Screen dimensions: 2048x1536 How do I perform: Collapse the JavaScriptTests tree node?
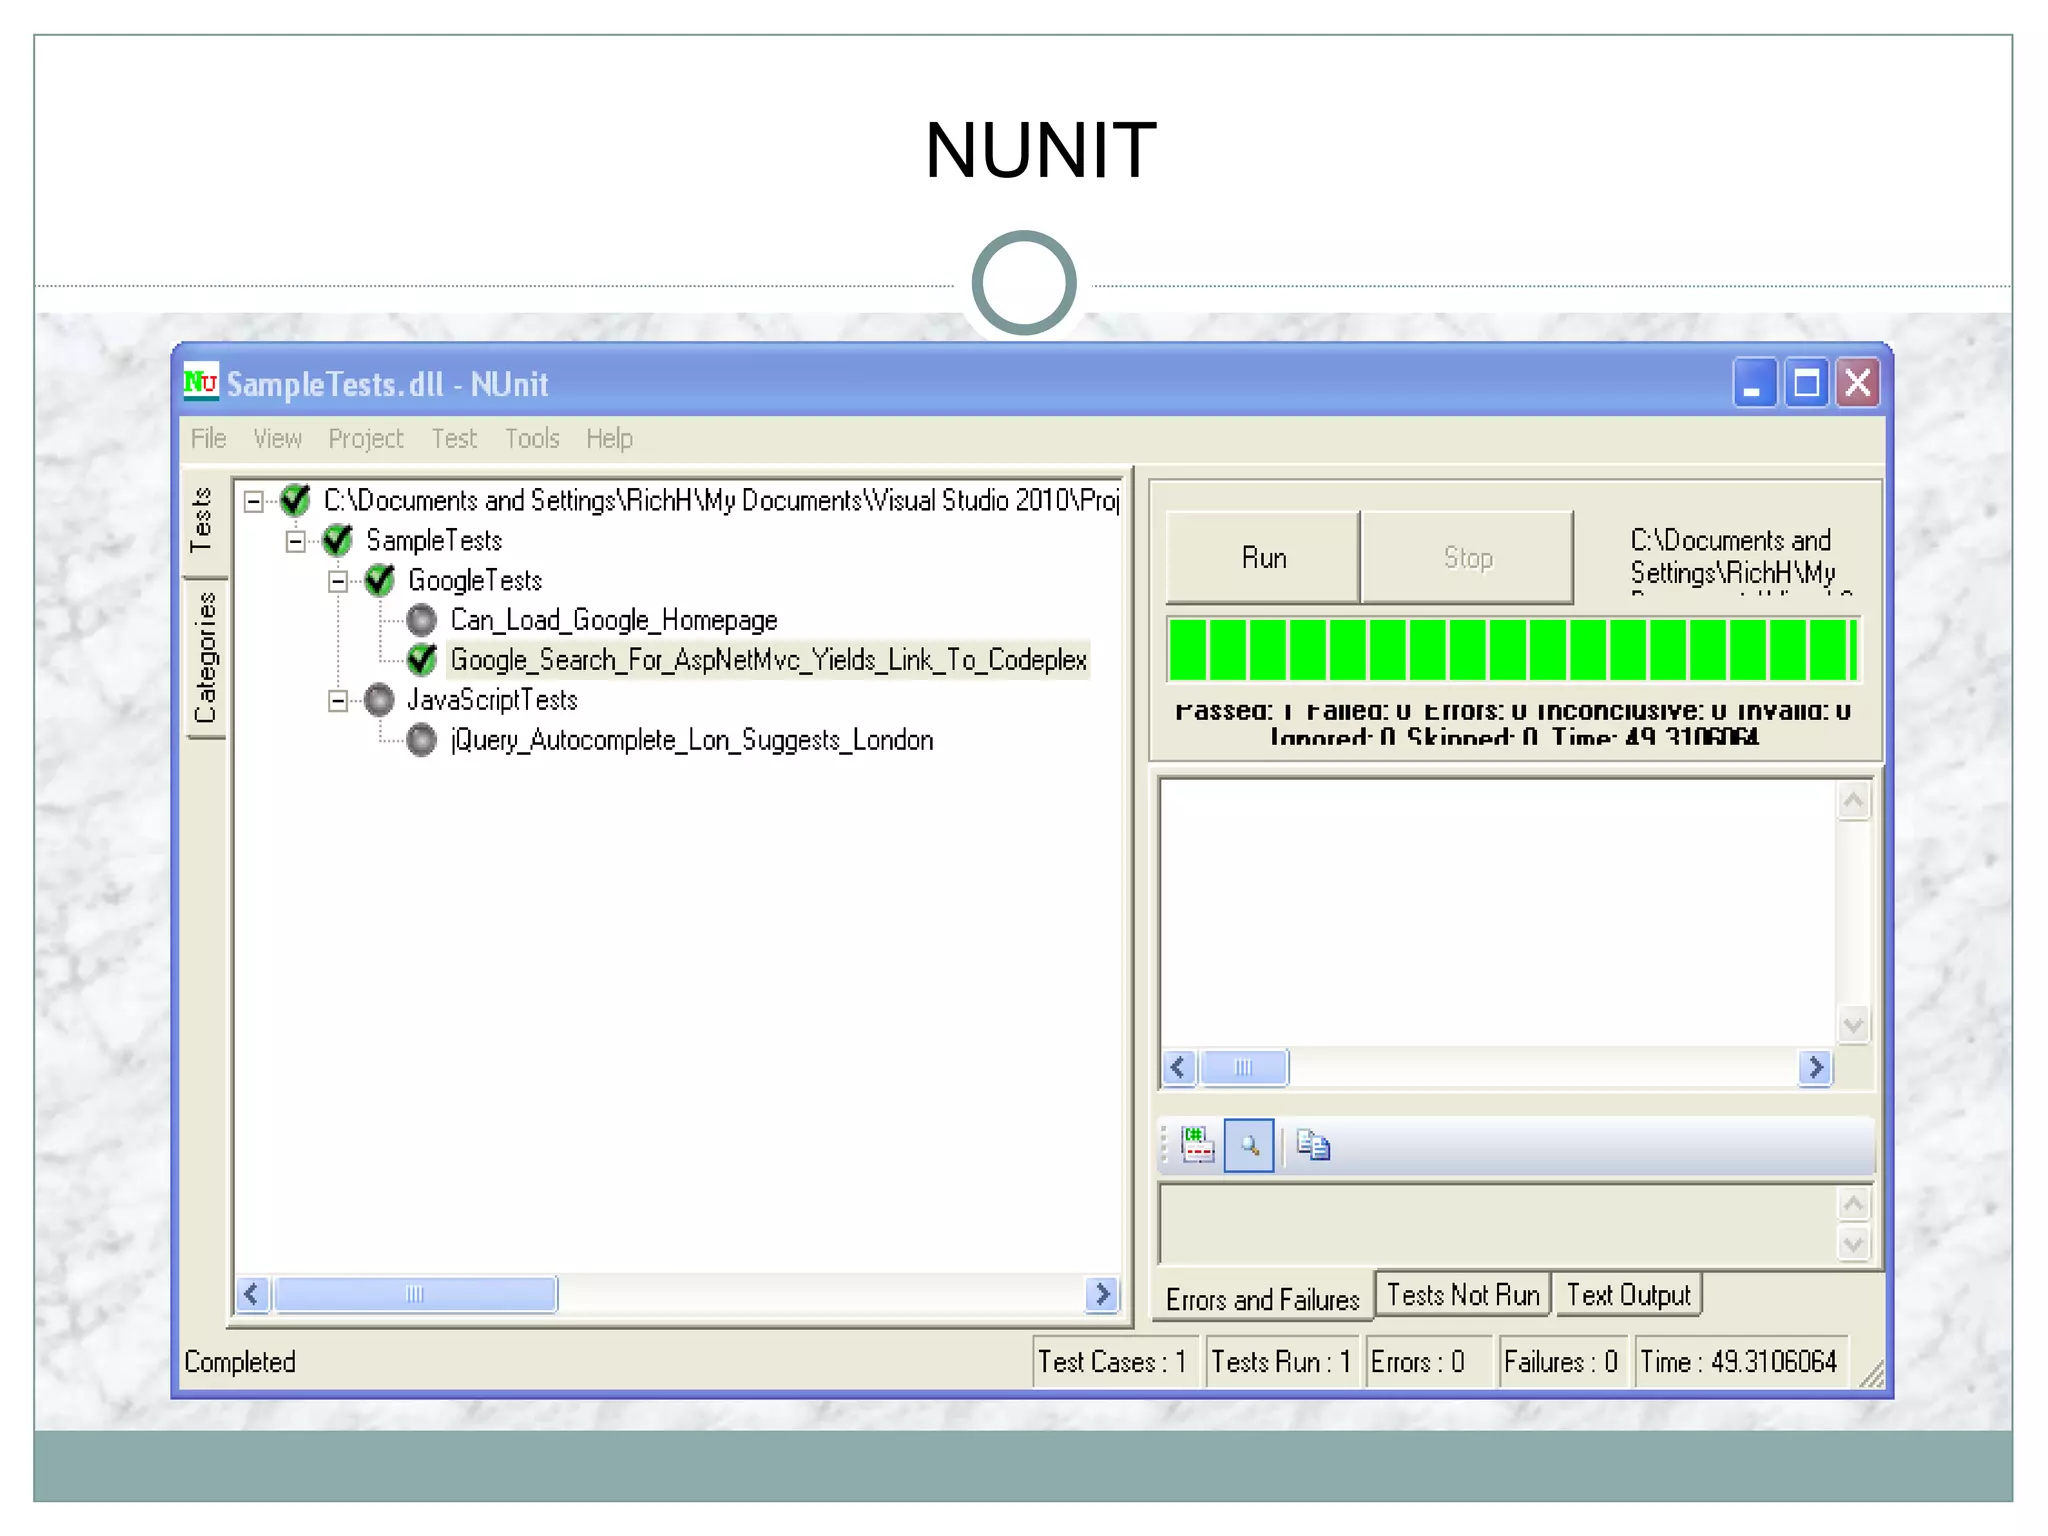coord(338,700)
